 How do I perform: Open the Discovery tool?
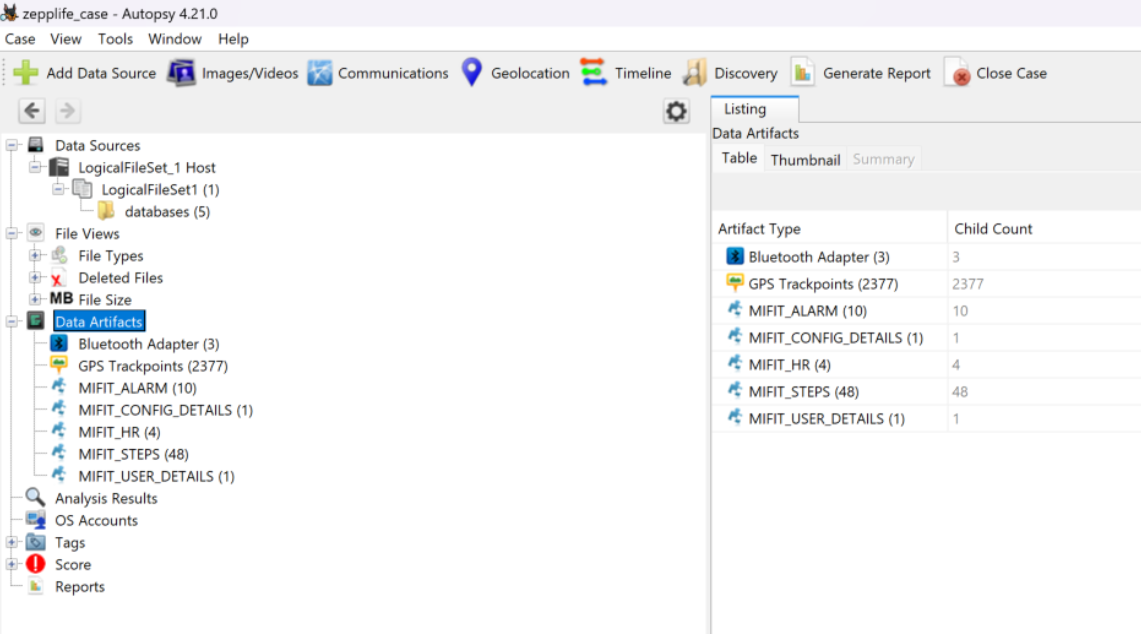pos(695,73)
